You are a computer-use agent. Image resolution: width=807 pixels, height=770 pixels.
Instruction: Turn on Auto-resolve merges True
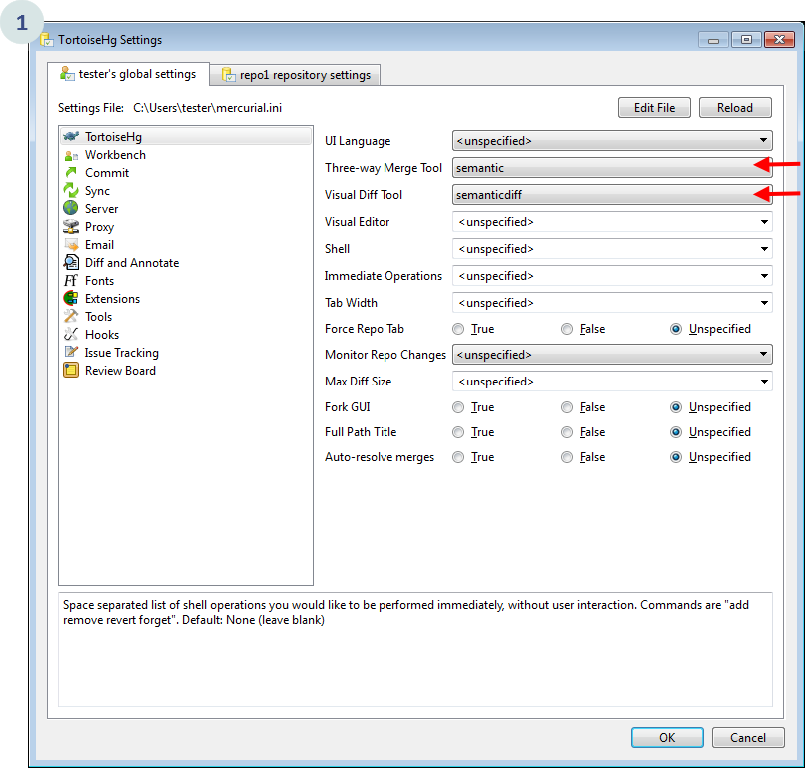pyautogui.click(x=458, y=457)
